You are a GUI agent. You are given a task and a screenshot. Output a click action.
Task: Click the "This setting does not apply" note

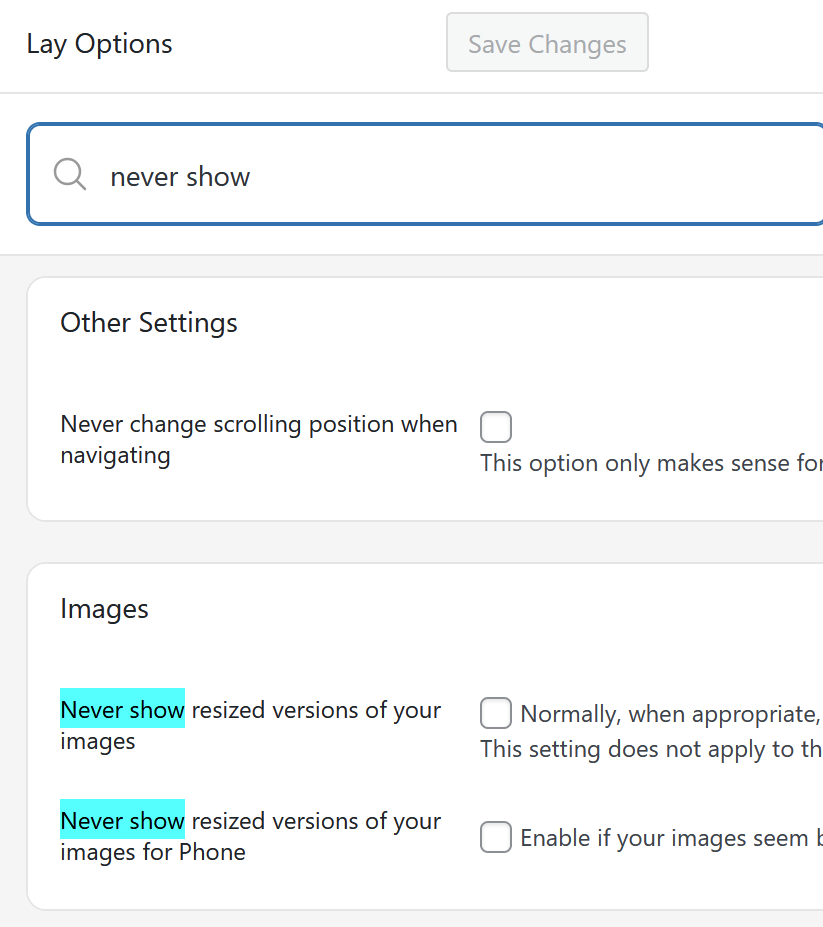point(650,749)
